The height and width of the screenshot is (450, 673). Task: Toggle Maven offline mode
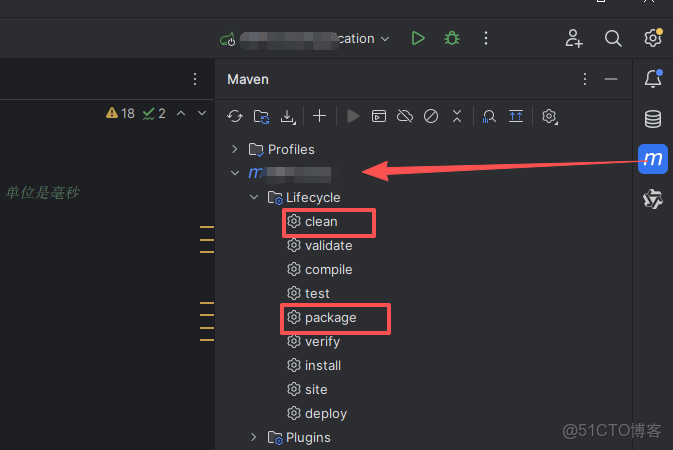tap(405, 116)
